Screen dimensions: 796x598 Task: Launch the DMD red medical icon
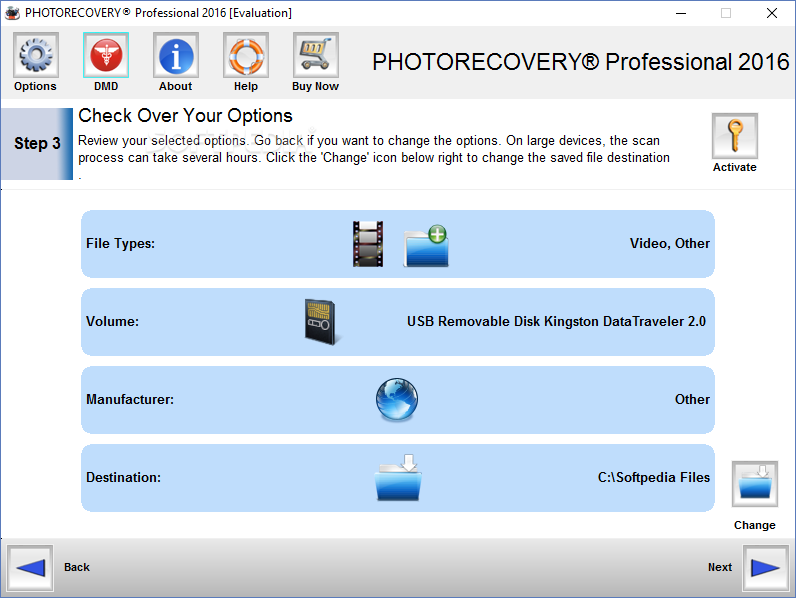point(106,55)
